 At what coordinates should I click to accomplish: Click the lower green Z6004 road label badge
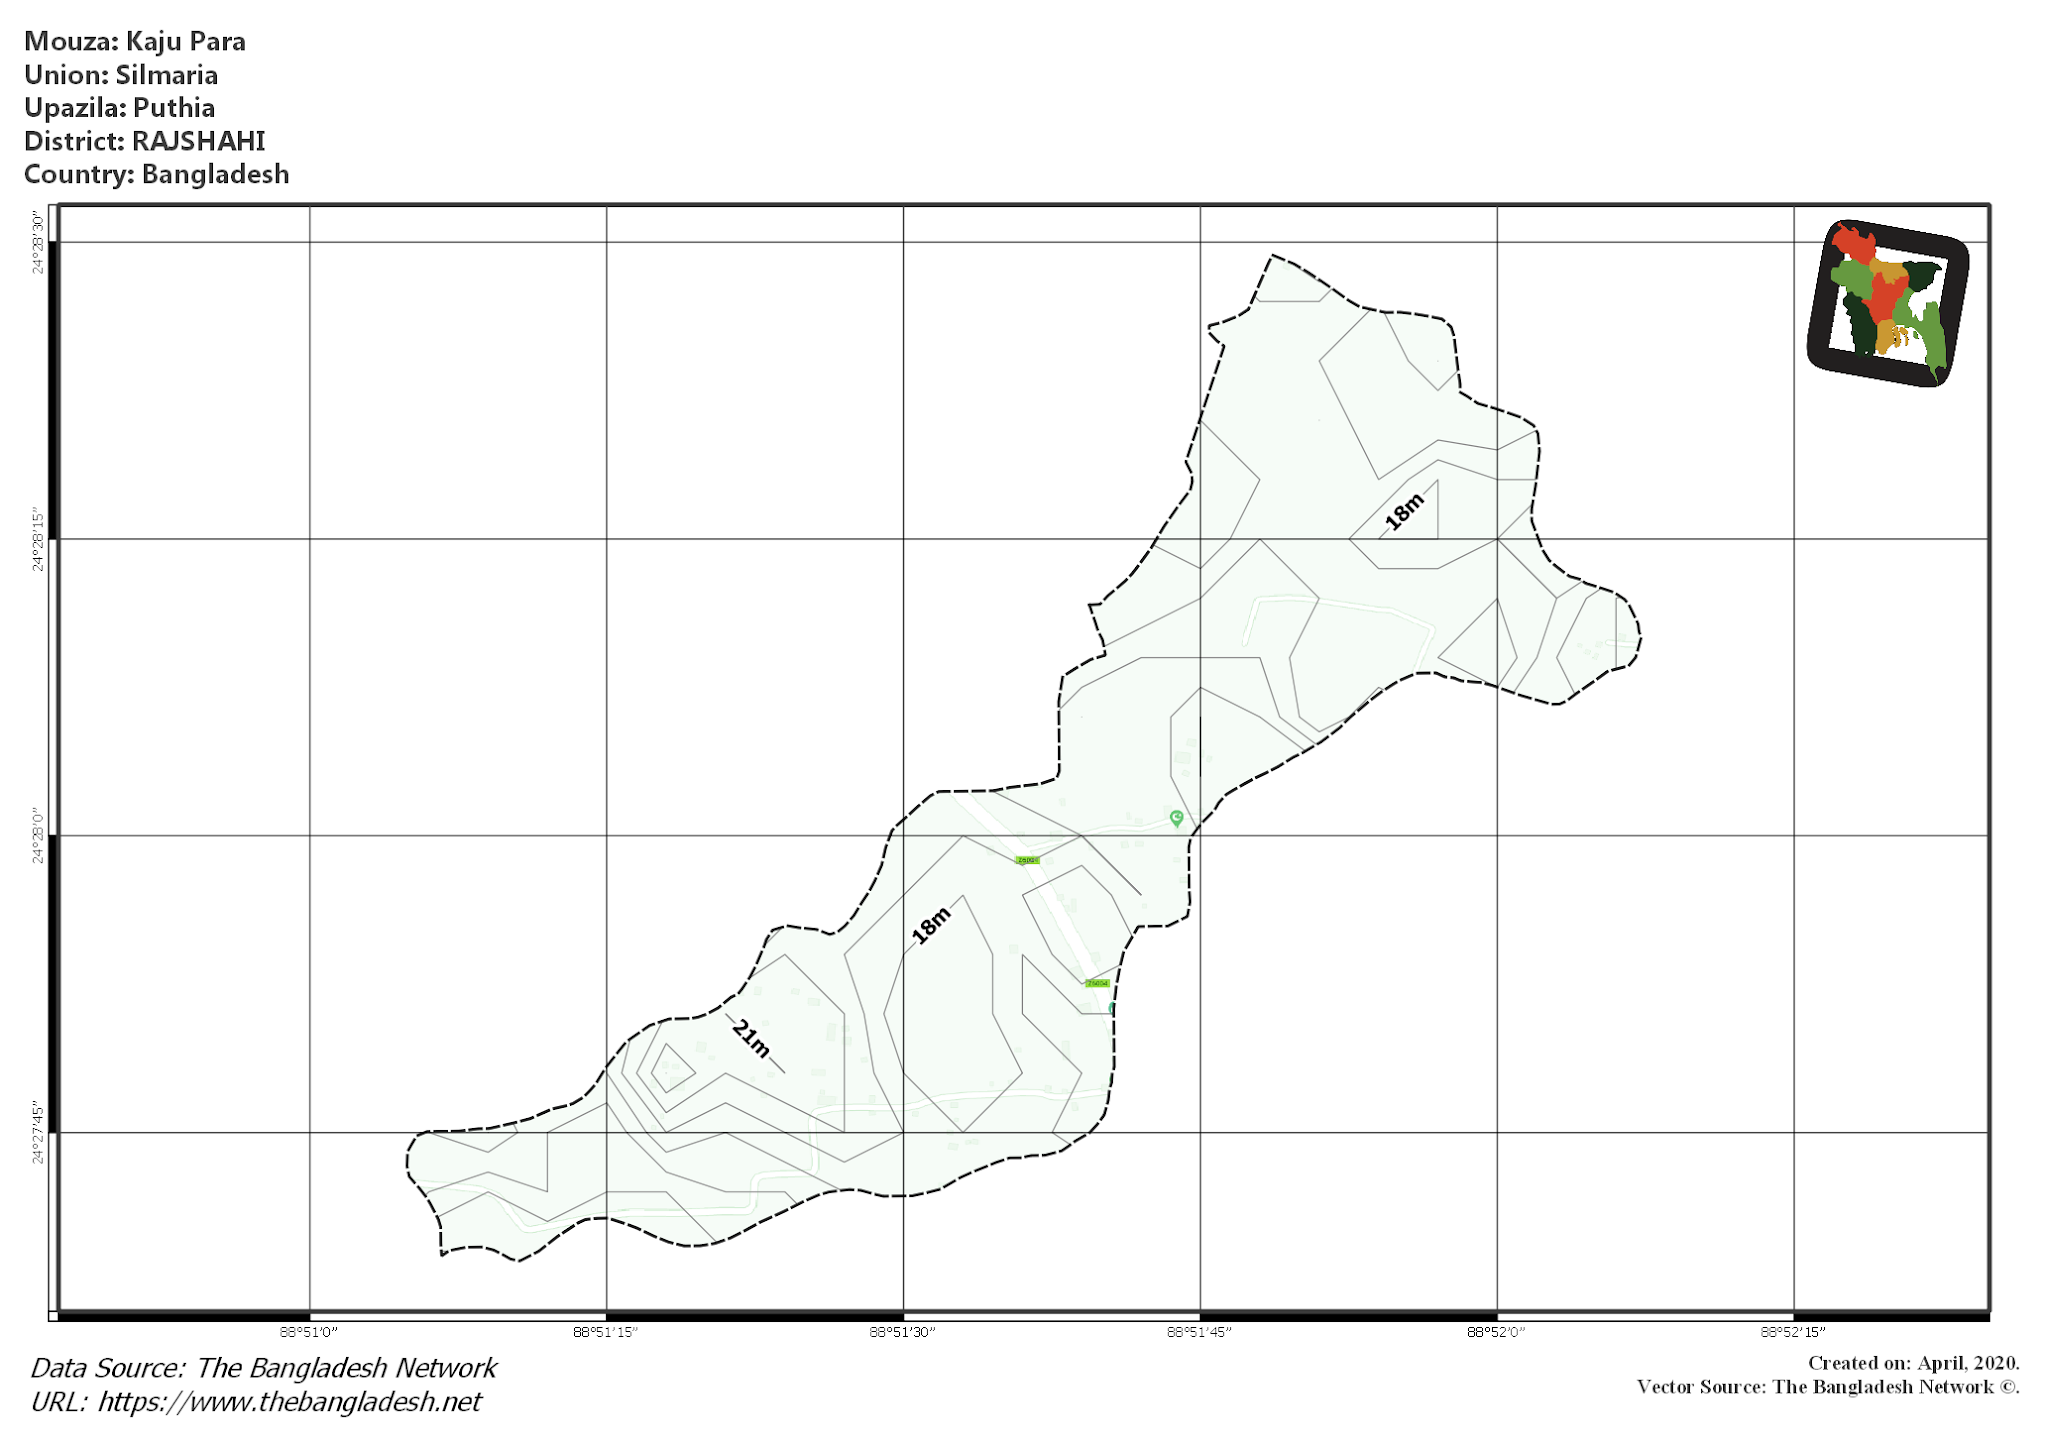click(1097, 983)
